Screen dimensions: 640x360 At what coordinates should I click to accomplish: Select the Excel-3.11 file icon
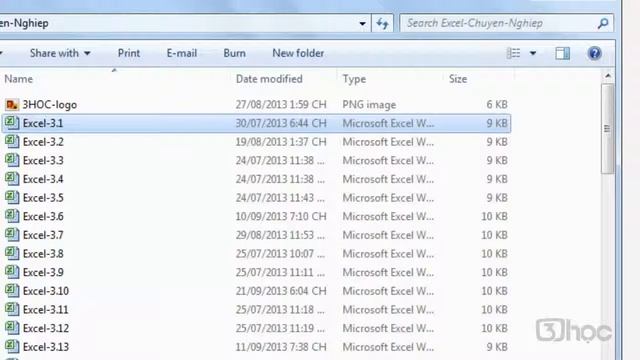[x=12, y=309]
